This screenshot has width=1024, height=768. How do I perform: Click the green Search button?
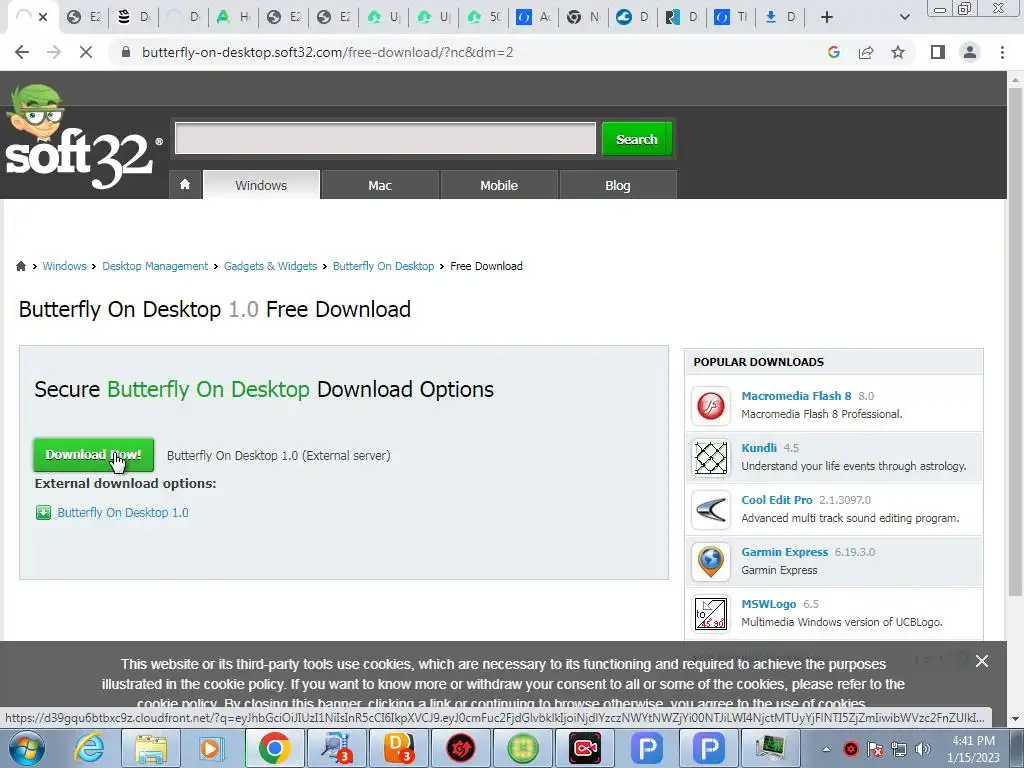click(637, 139)
